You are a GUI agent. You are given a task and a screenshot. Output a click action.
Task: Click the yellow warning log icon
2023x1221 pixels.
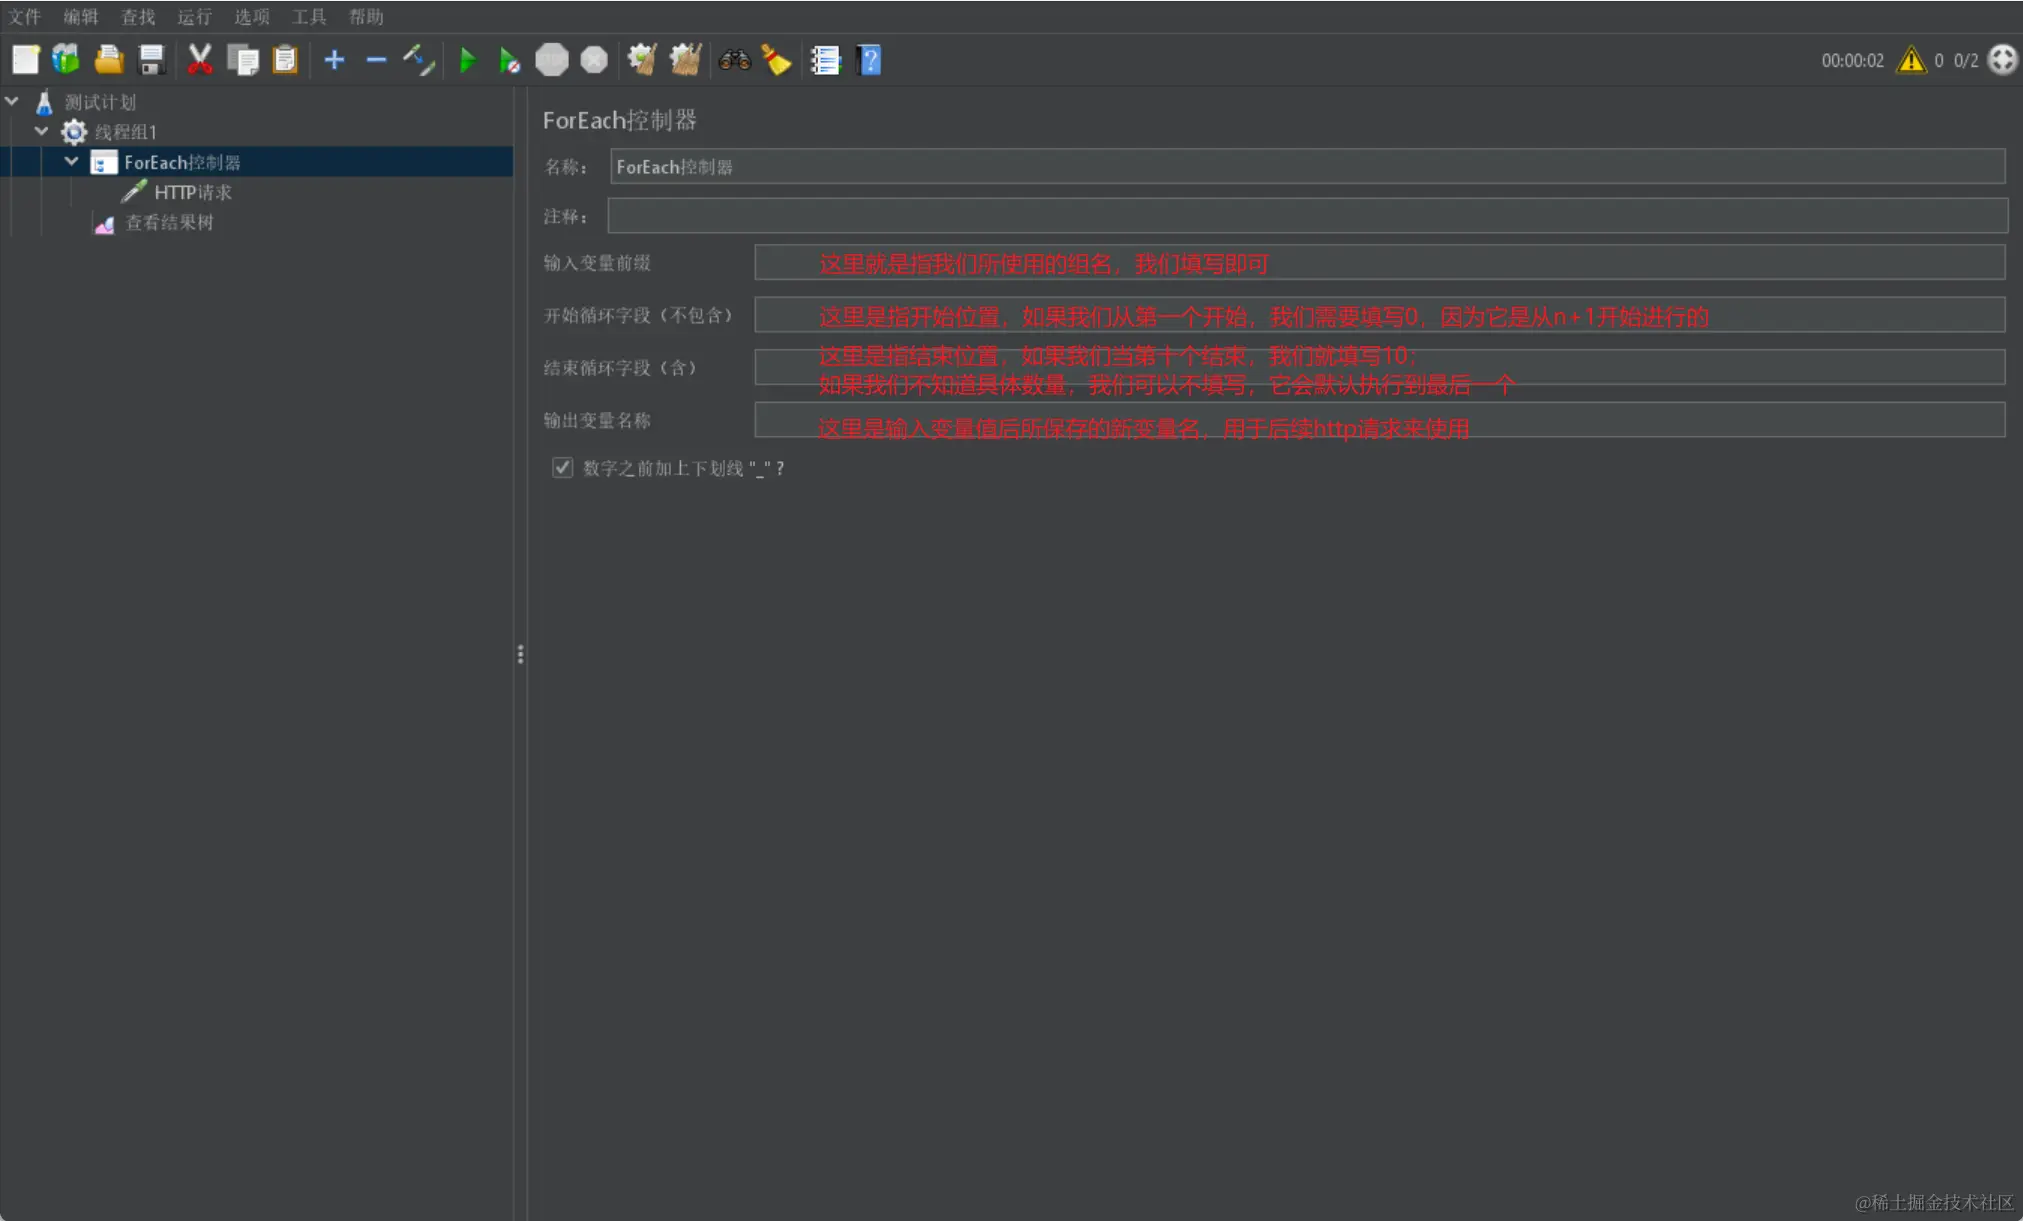click(1910, 61)
